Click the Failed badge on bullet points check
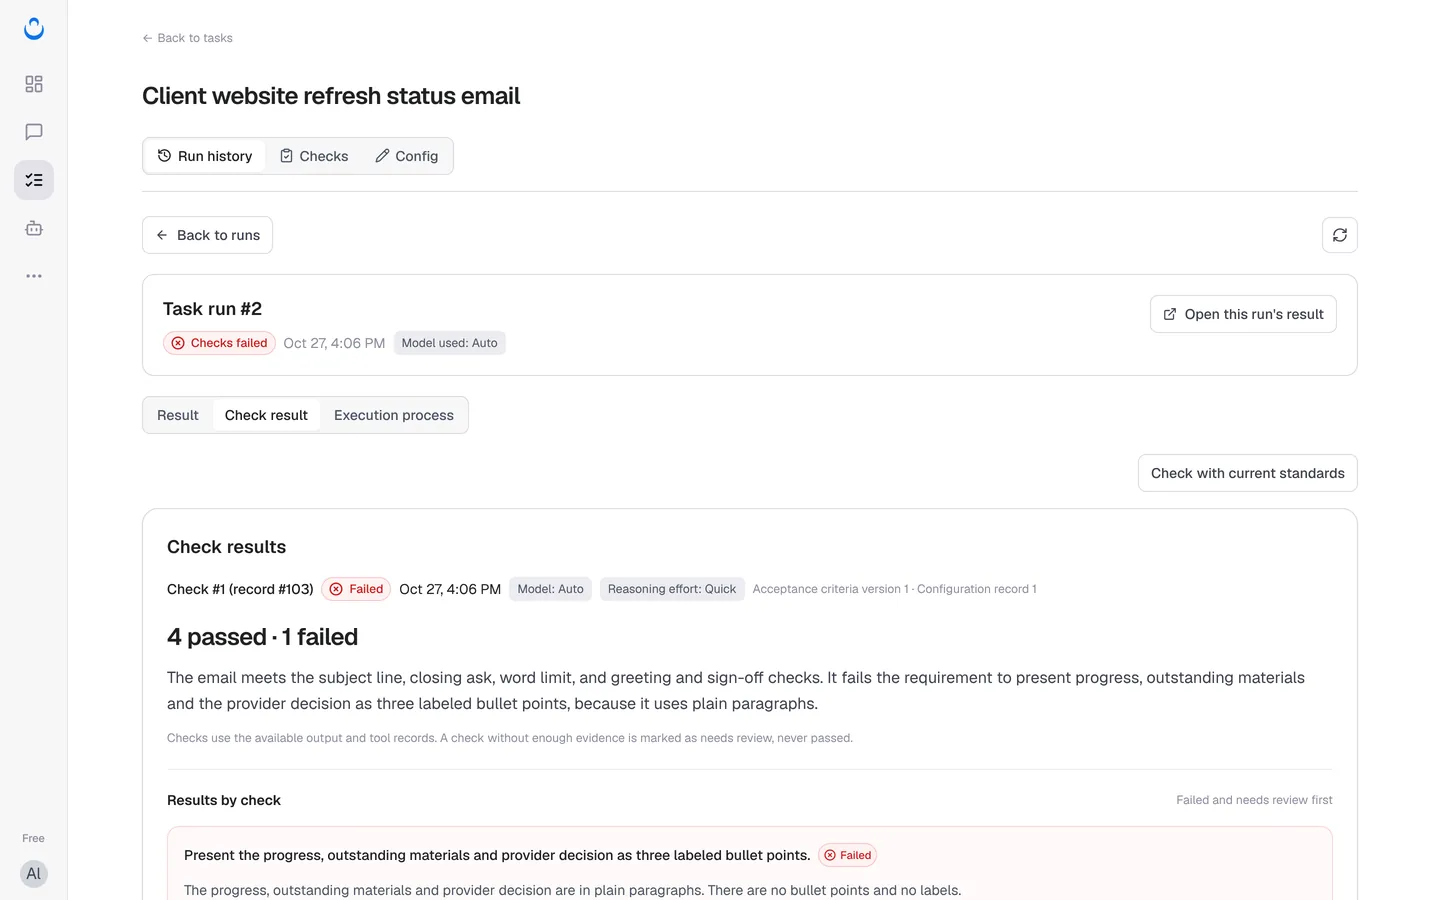This screenshot has height=900, width=1440. click(x=847, y=855)
